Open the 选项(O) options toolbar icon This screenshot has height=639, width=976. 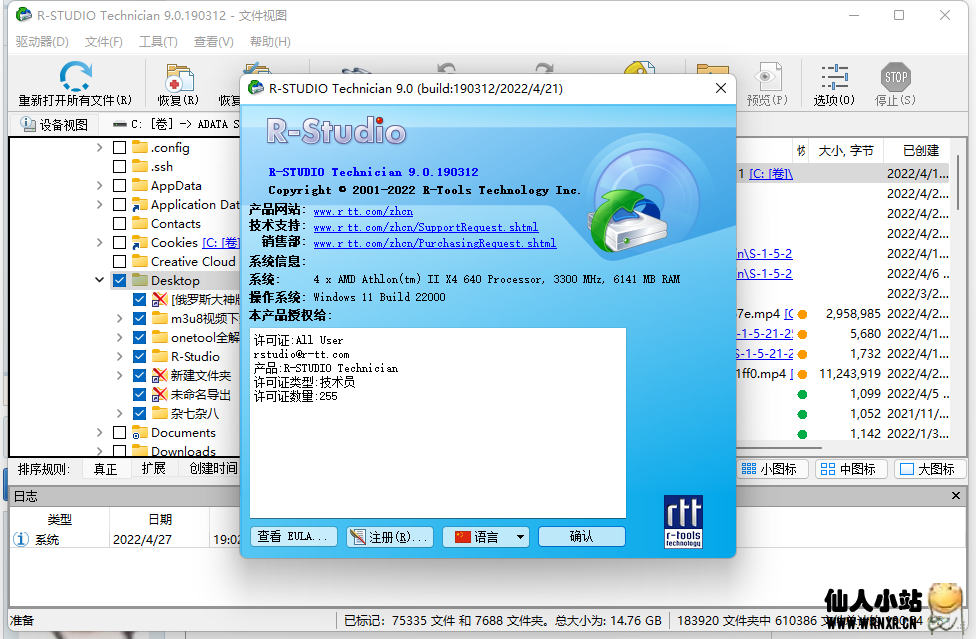click(x=834, y=77)
